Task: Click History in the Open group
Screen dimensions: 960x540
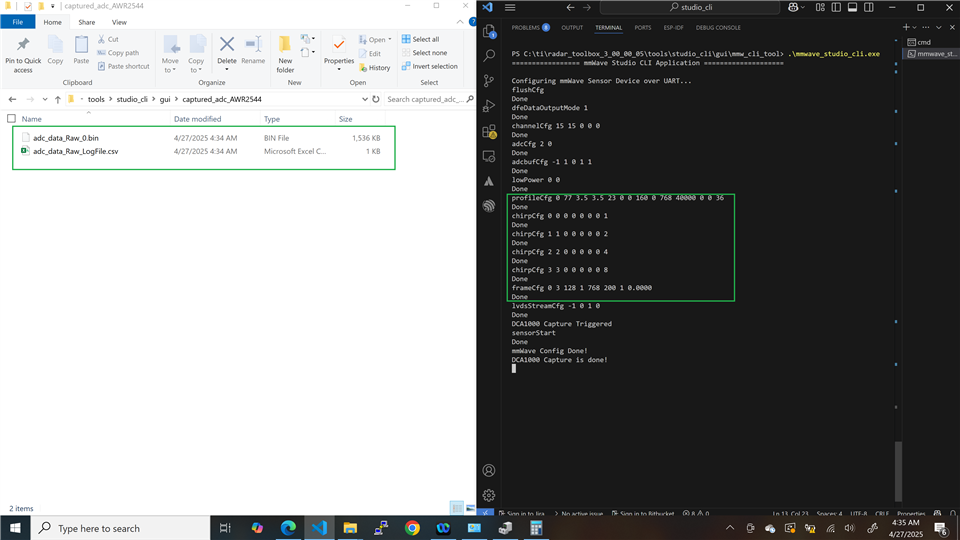Action: 375,67
